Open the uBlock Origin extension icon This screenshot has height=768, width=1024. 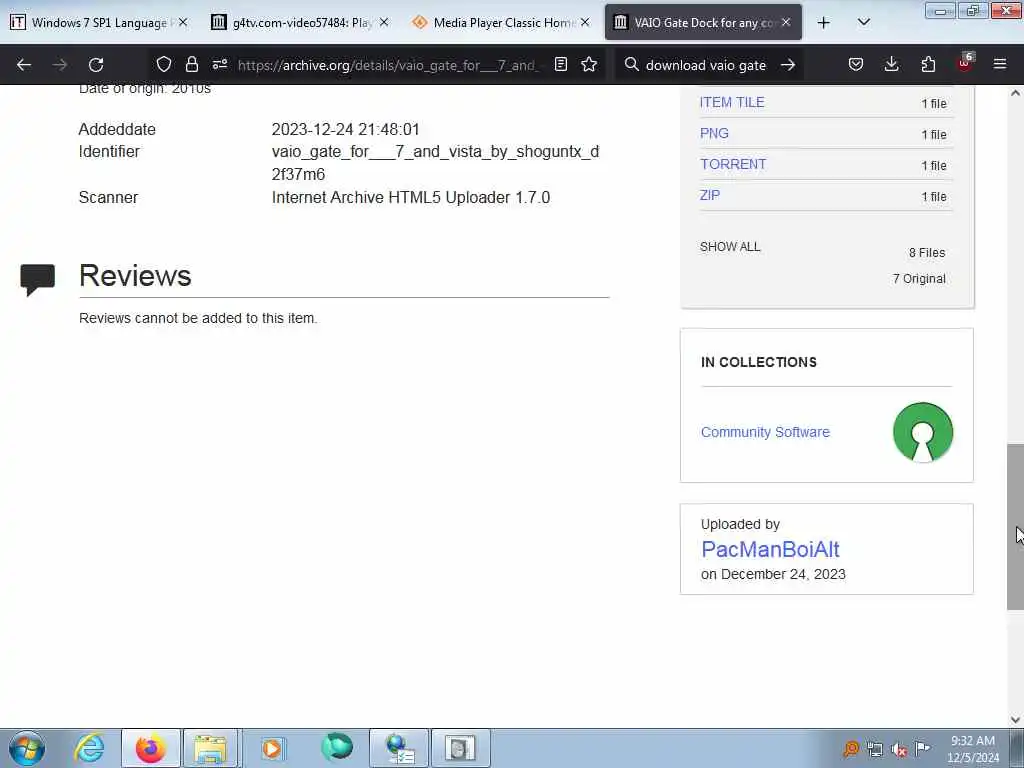(965, 63)
